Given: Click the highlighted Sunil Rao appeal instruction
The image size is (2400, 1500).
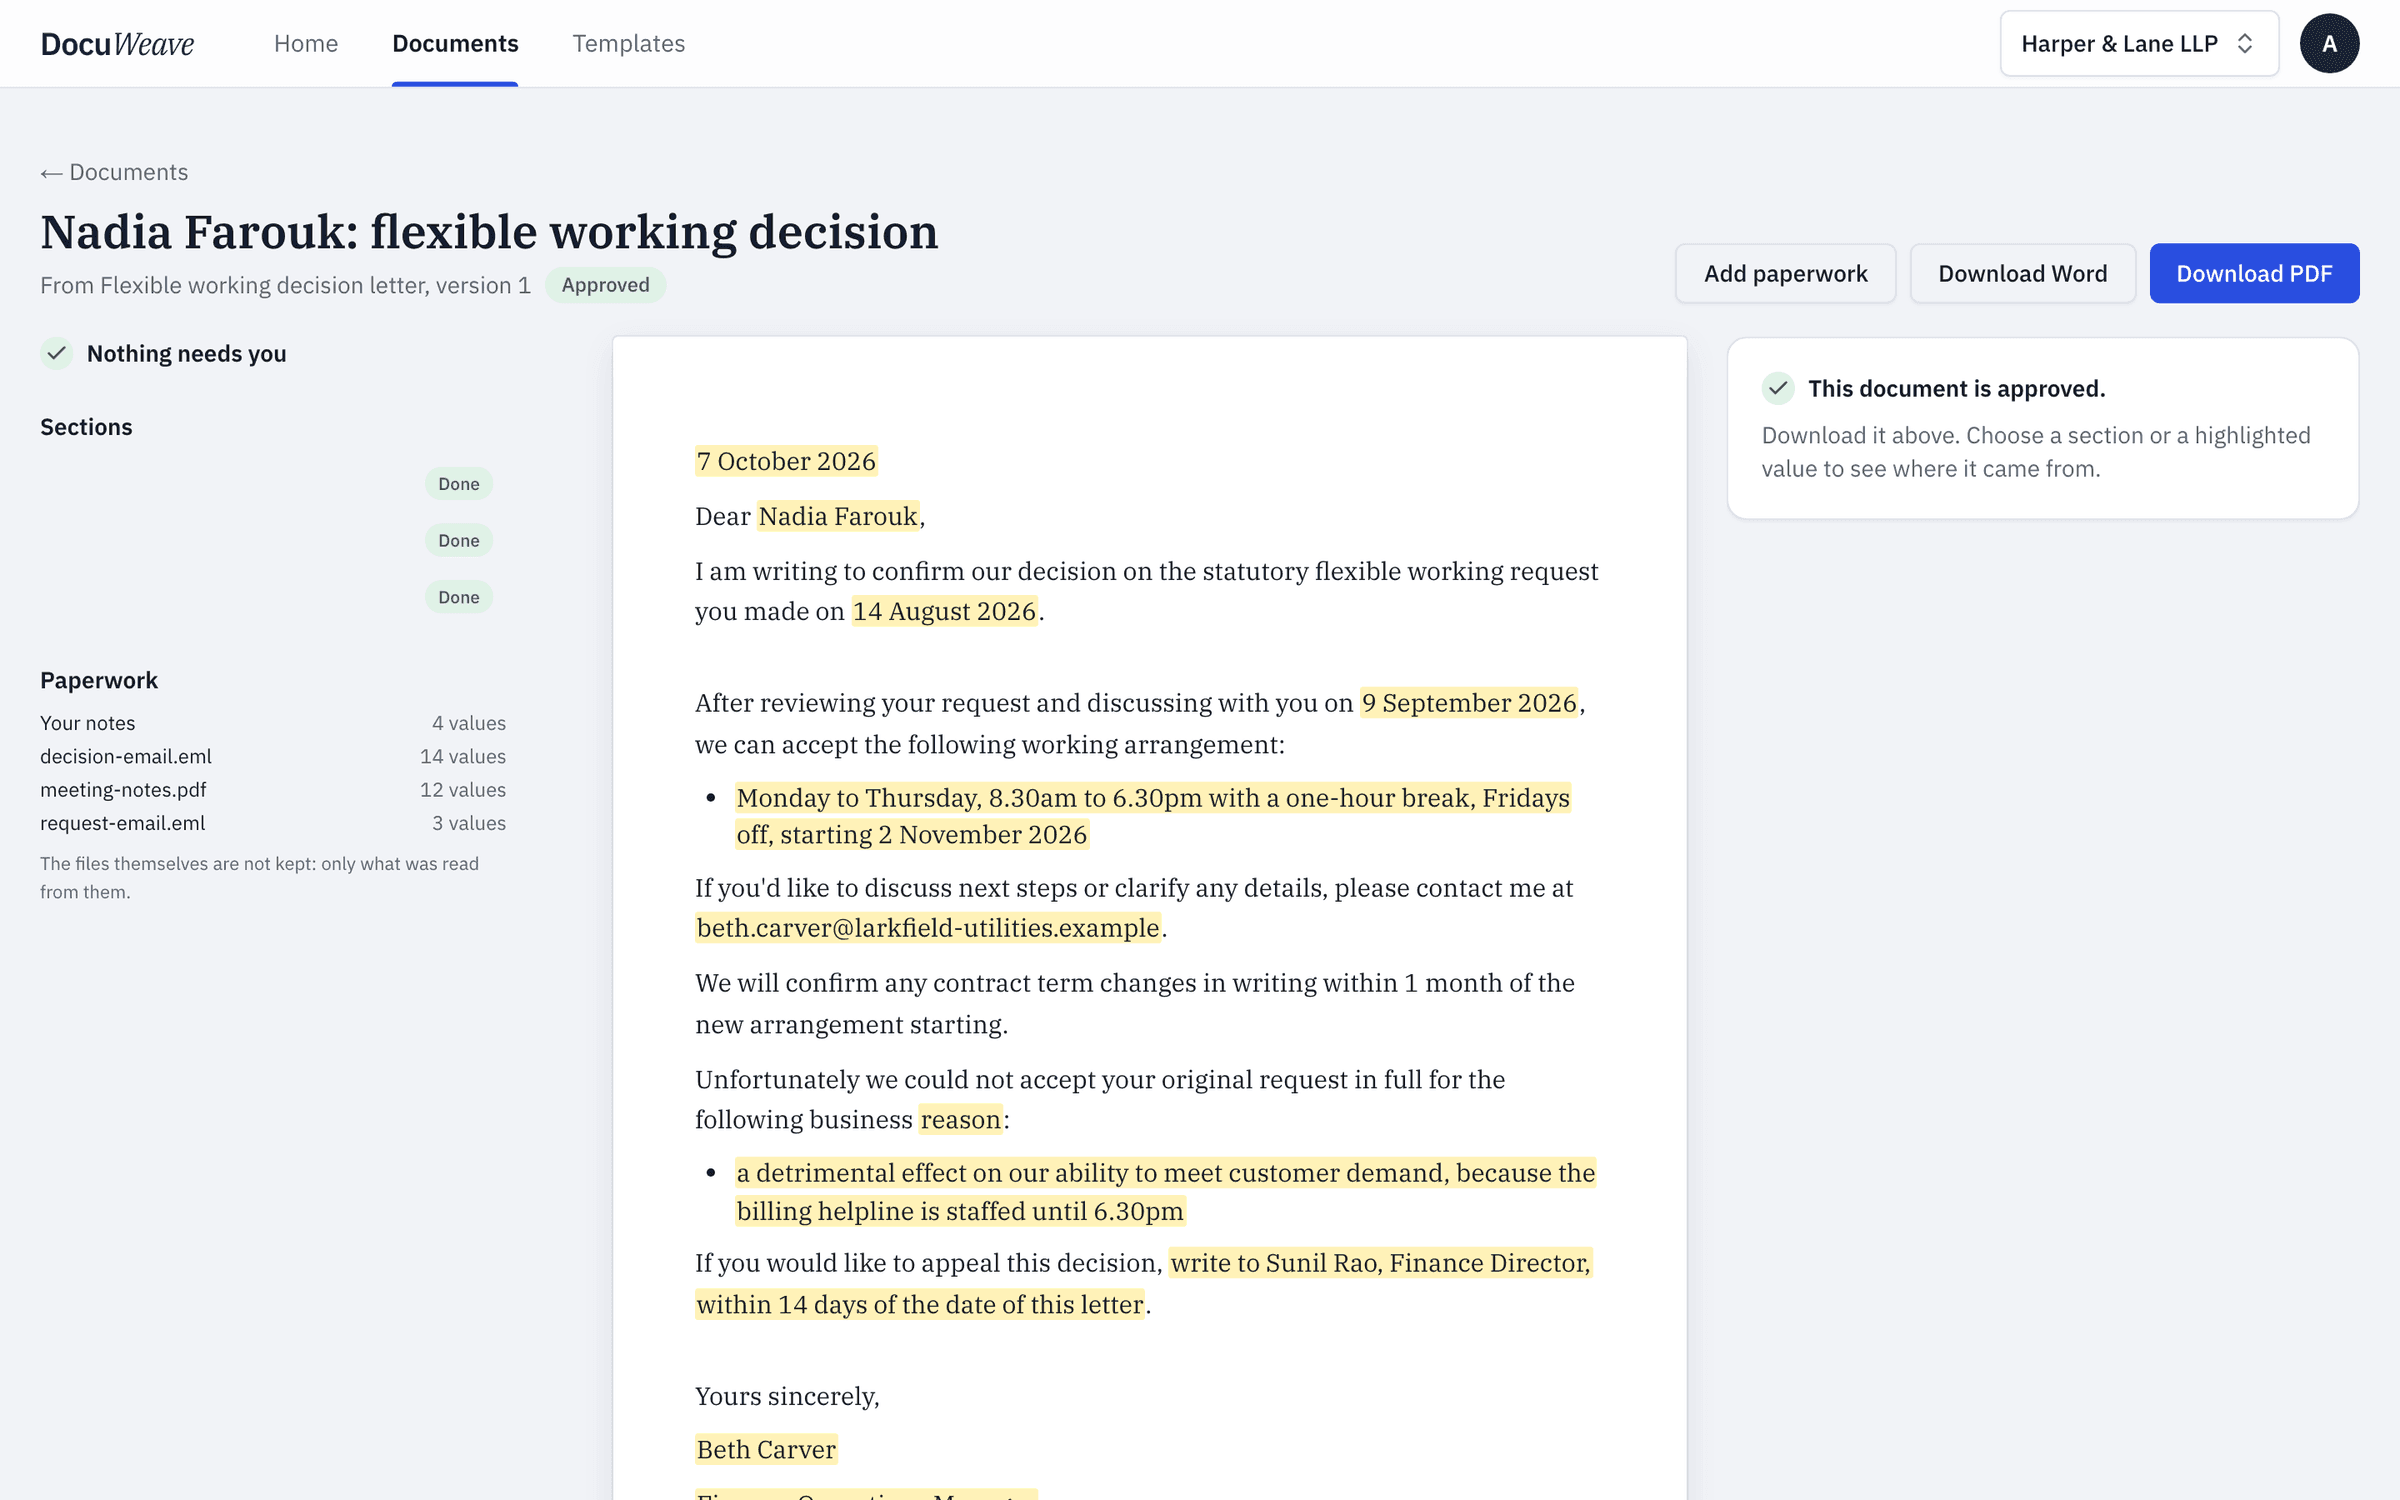Looking at the screenshot, I should [x=1144, y=1283].
